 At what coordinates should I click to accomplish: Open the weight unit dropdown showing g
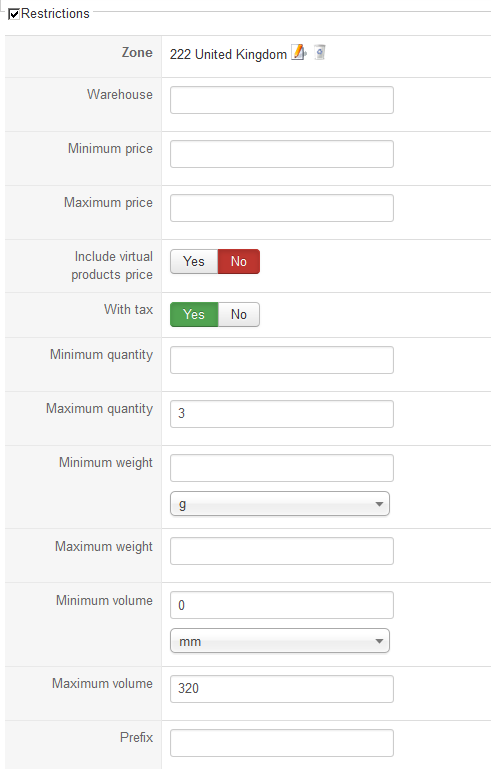(280, 504)
